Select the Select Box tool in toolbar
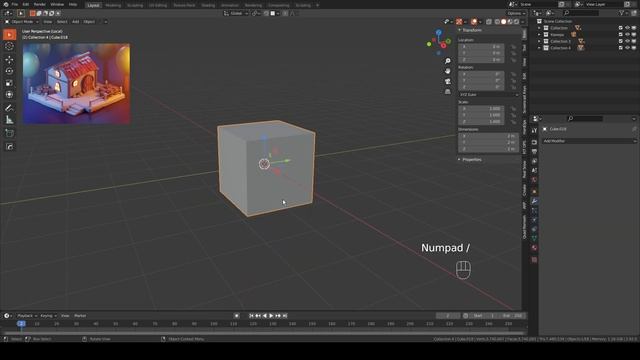Screen dimensions: 640x360 click(x=9, y=35)
